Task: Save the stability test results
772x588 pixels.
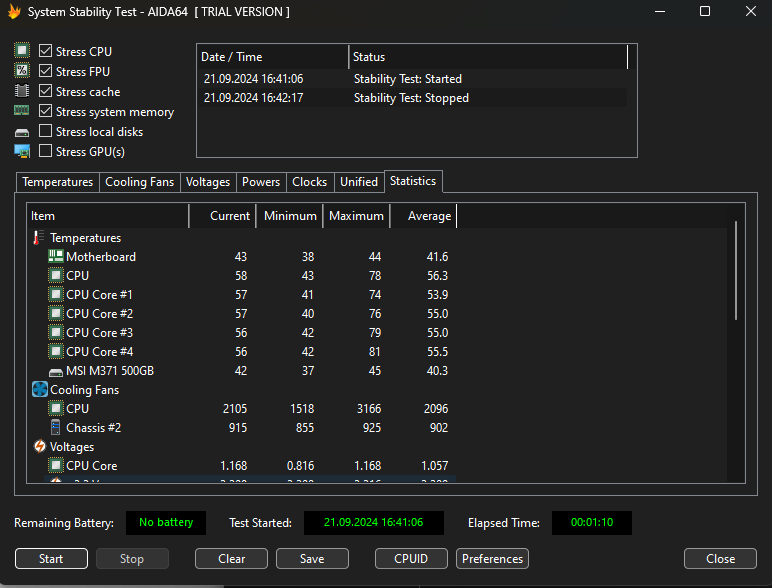Action: point(312,558)
